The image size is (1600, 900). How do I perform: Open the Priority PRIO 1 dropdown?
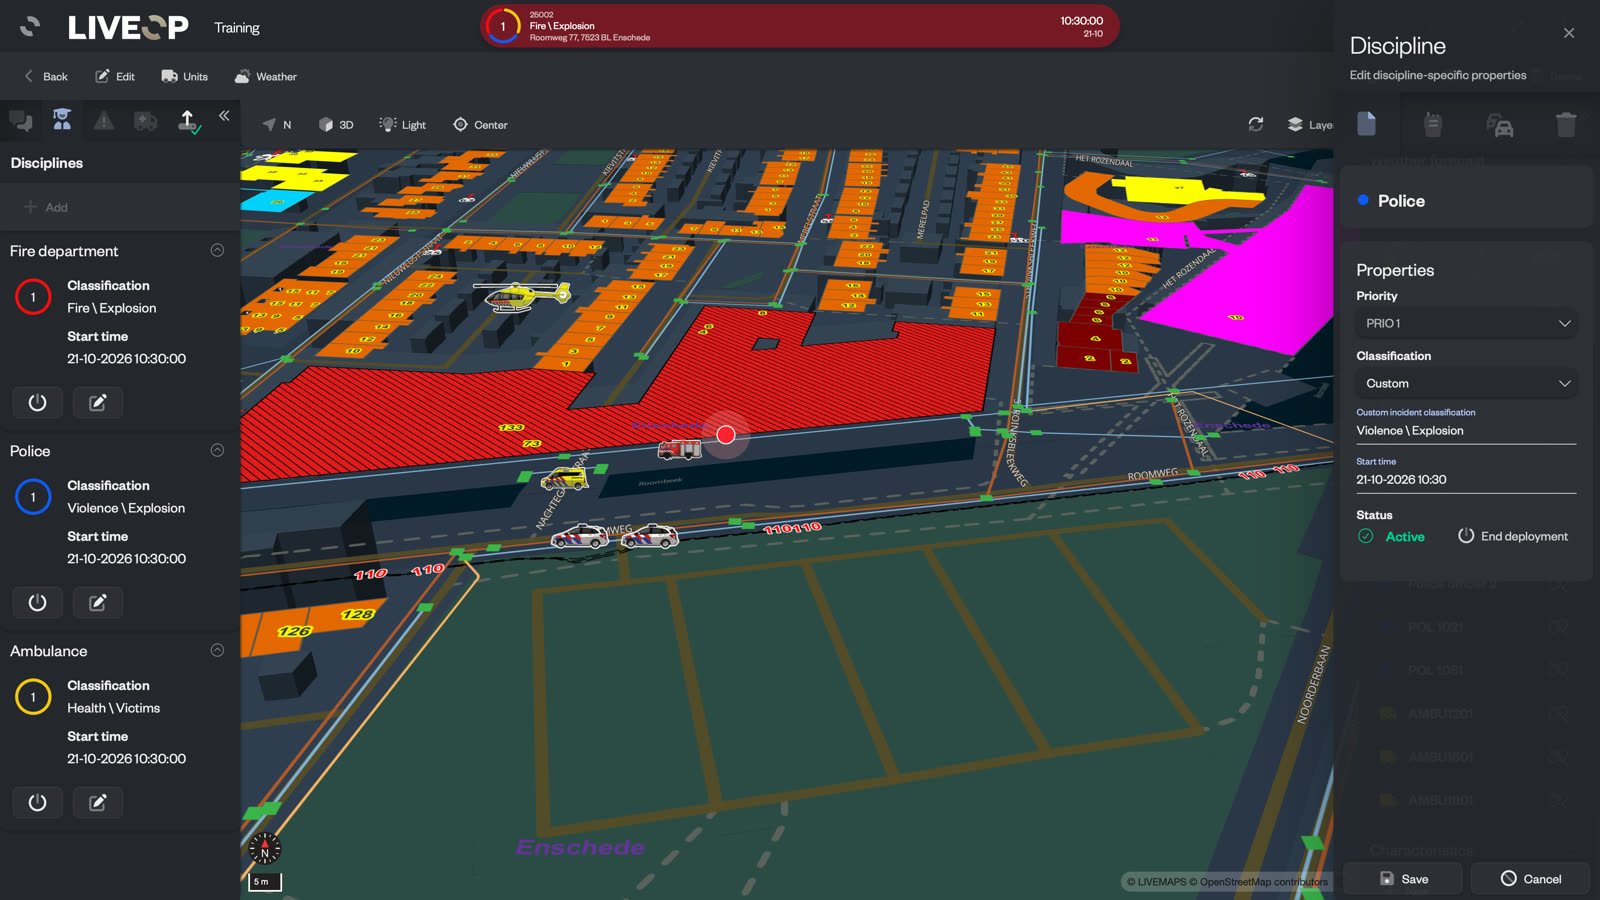pyautogui.click(x=1466, y=323)
